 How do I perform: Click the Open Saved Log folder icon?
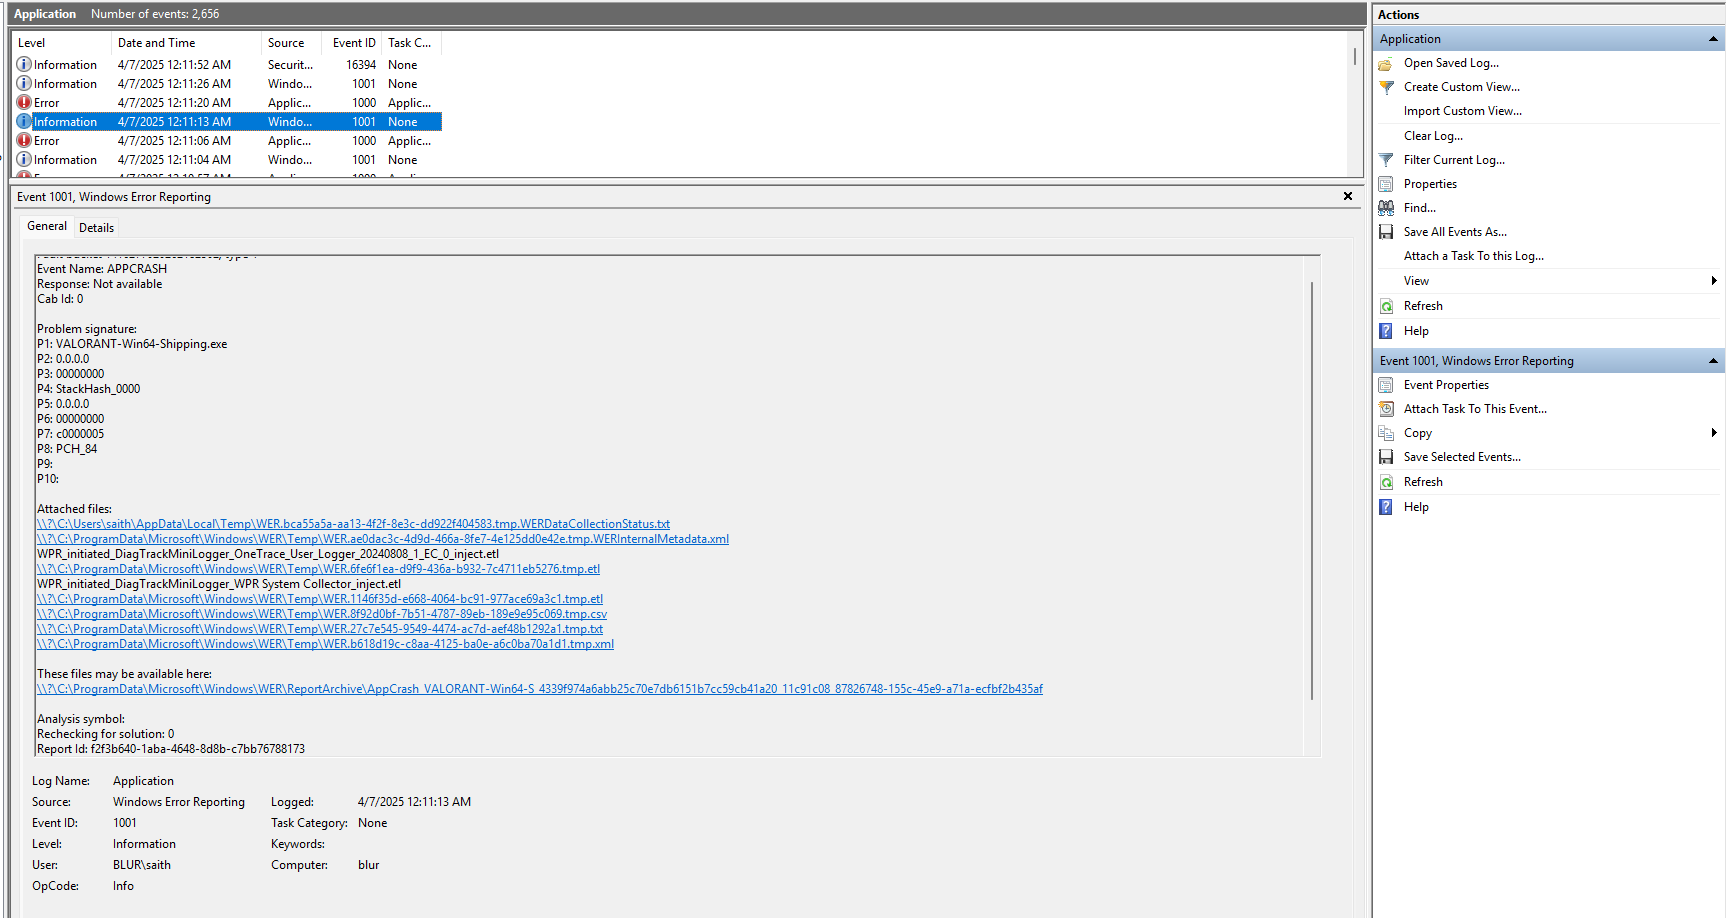point(1386,63)
